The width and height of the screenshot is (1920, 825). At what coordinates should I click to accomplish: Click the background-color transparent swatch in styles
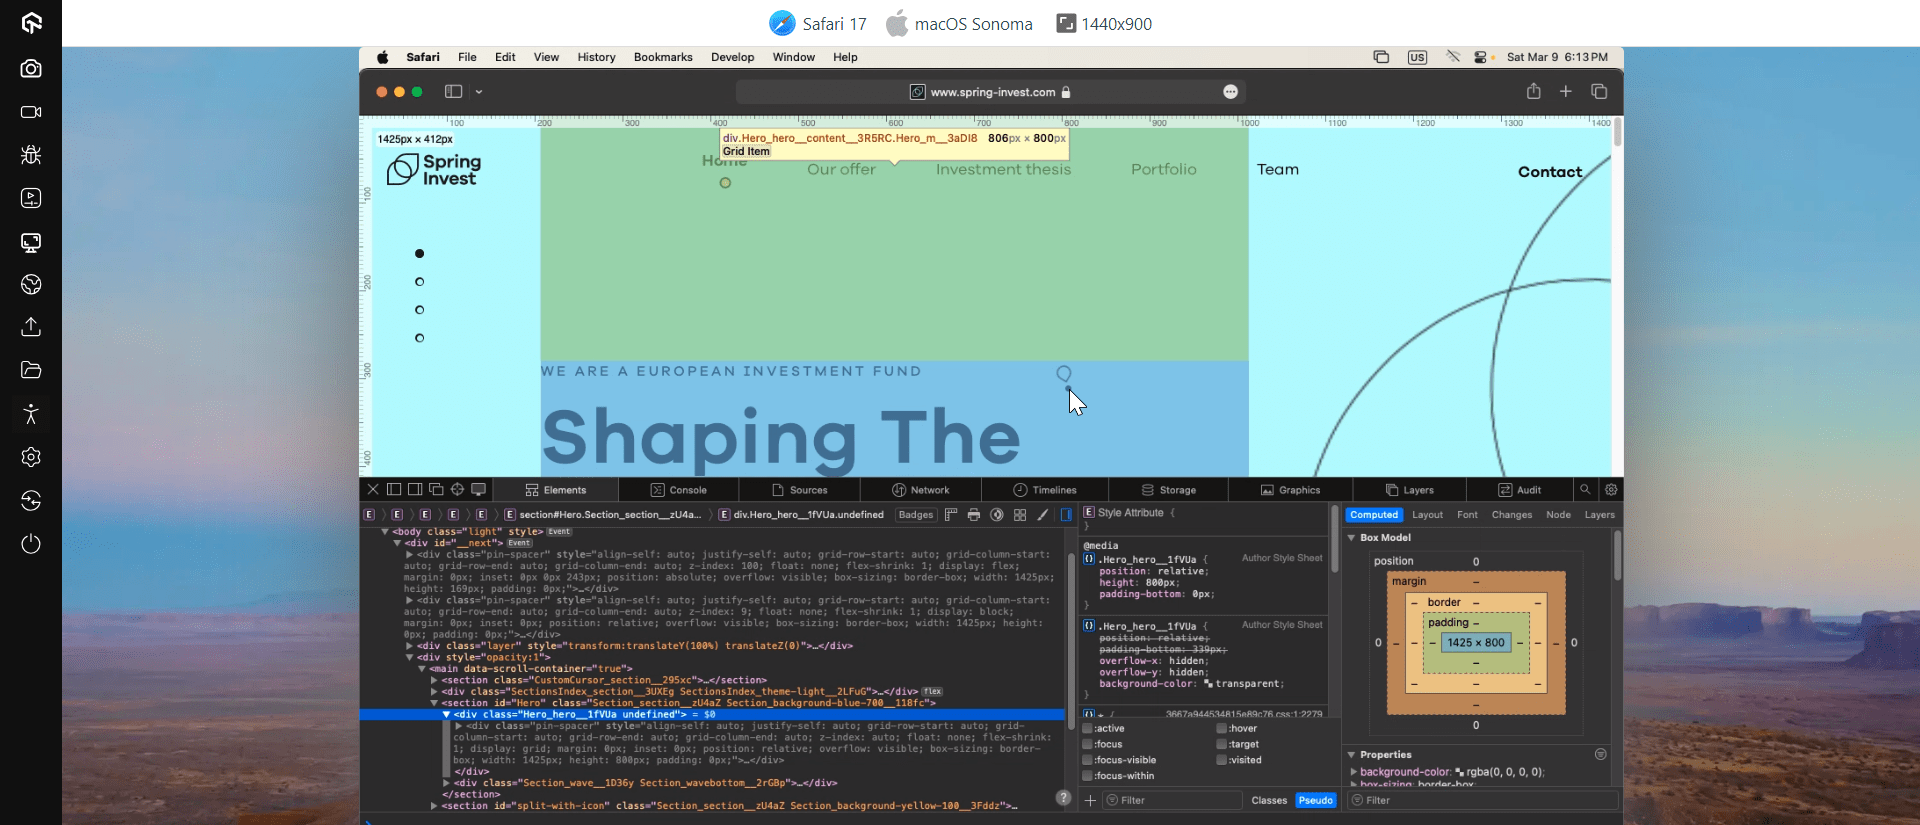click(x=1208, y=684)
